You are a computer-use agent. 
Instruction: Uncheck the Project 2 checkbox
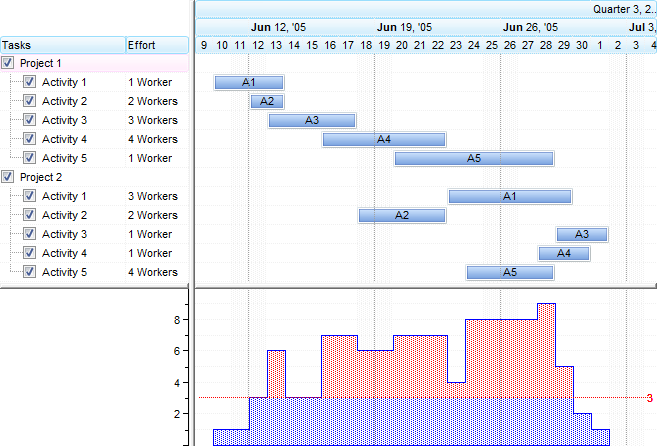[x=9, y=177]
